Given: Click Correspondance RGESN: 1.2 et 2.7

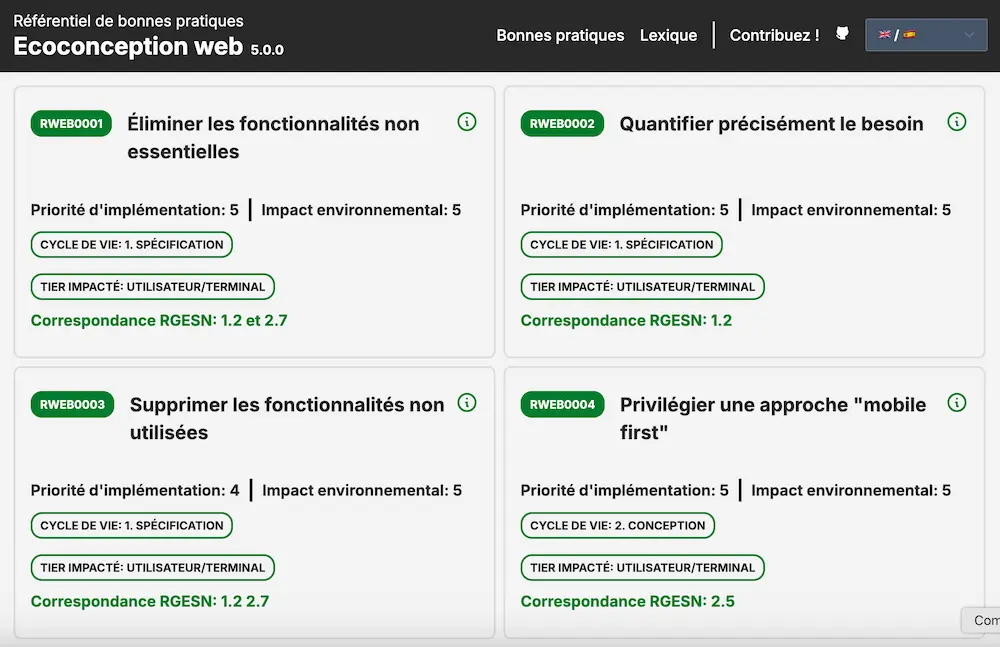Looking at the screenshot, I should tap(159, 320).
